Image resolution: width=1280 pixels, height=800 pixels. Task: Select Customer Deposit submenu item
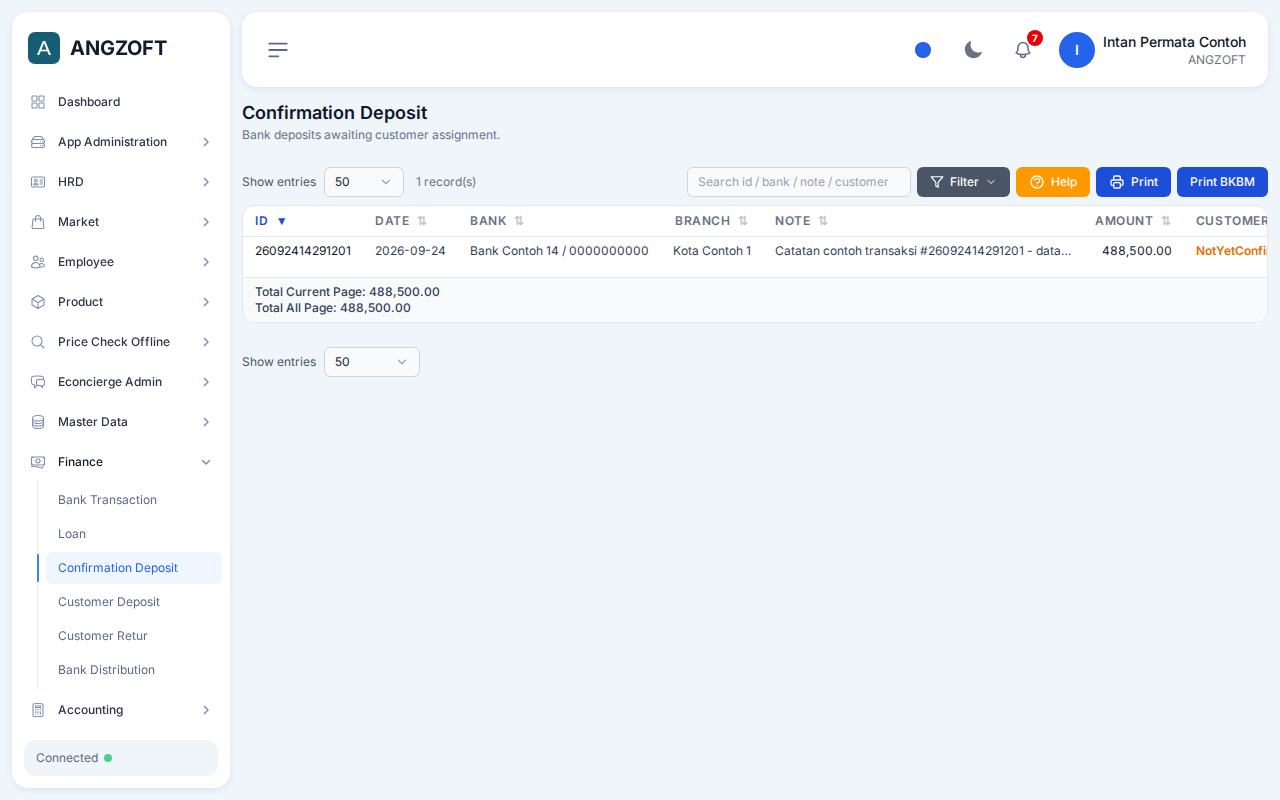(134, 602)
